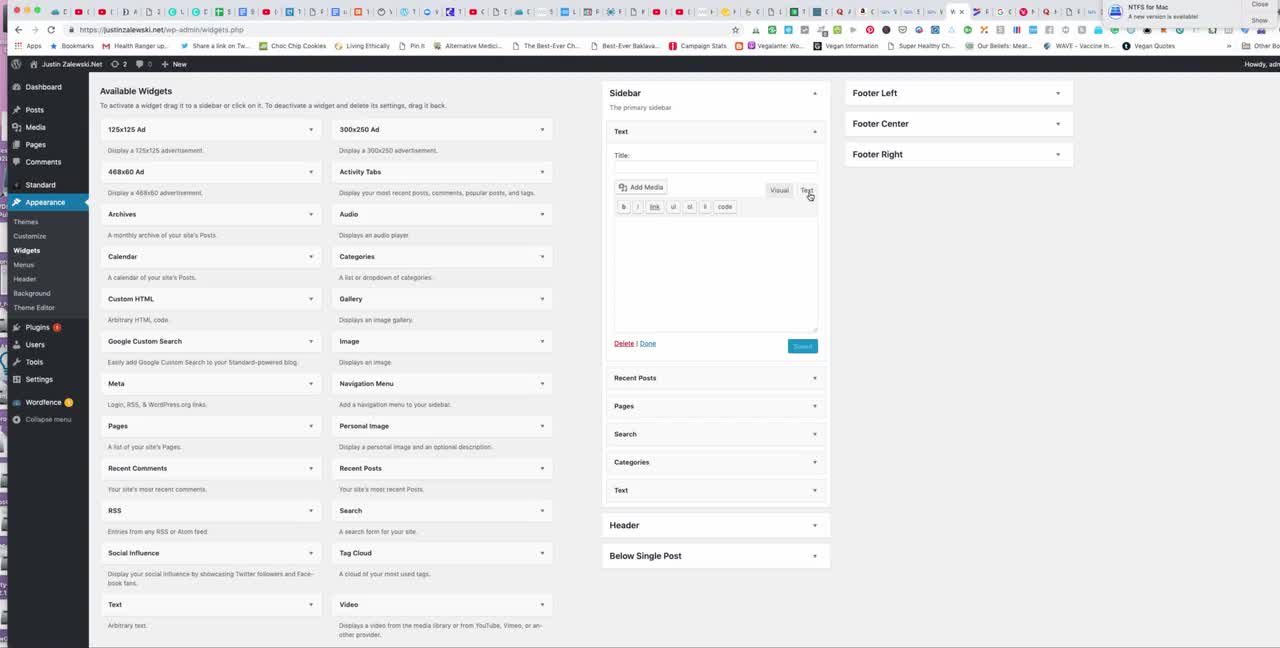Open Themes under Appearance
Image resolution: width=1280 pixels, height=648 pixels.
26,222
